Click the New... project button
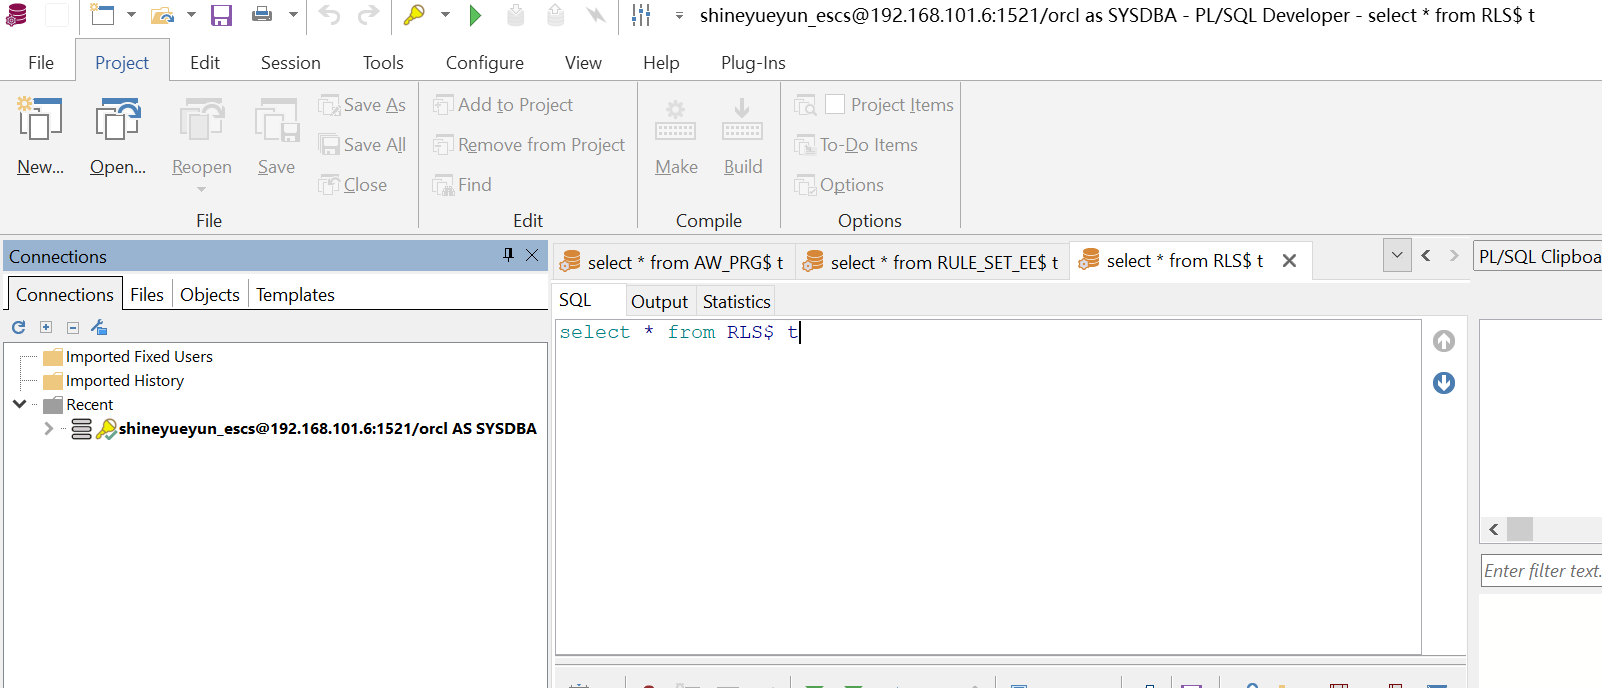1602x688 pixels. pyautogui.click(x=40, y=137)
